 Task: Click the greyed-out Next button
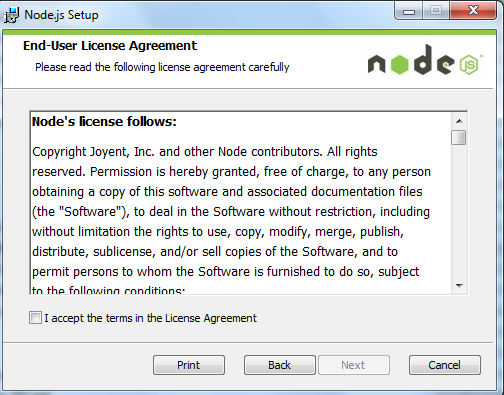[354, 365]
